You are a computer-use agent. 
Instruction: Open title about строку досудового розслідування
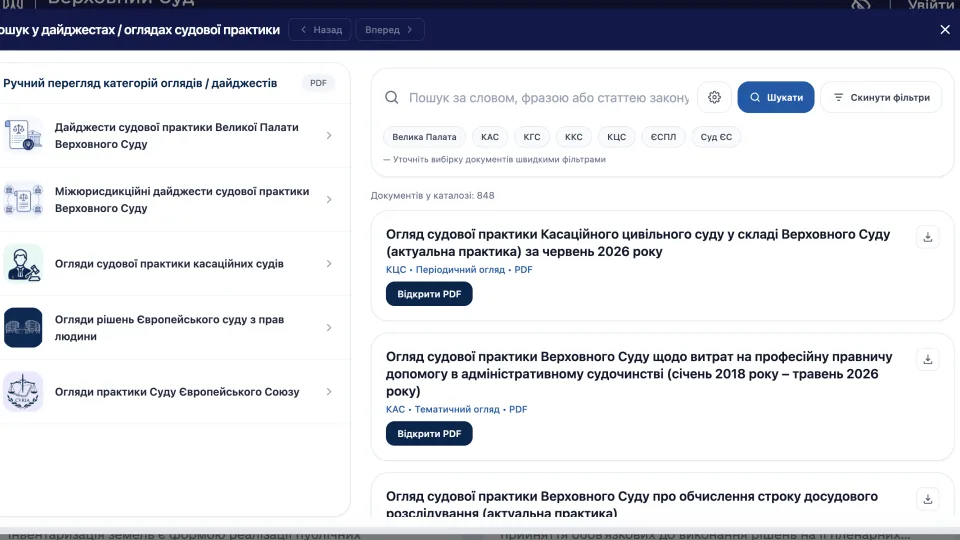[632, 504]
